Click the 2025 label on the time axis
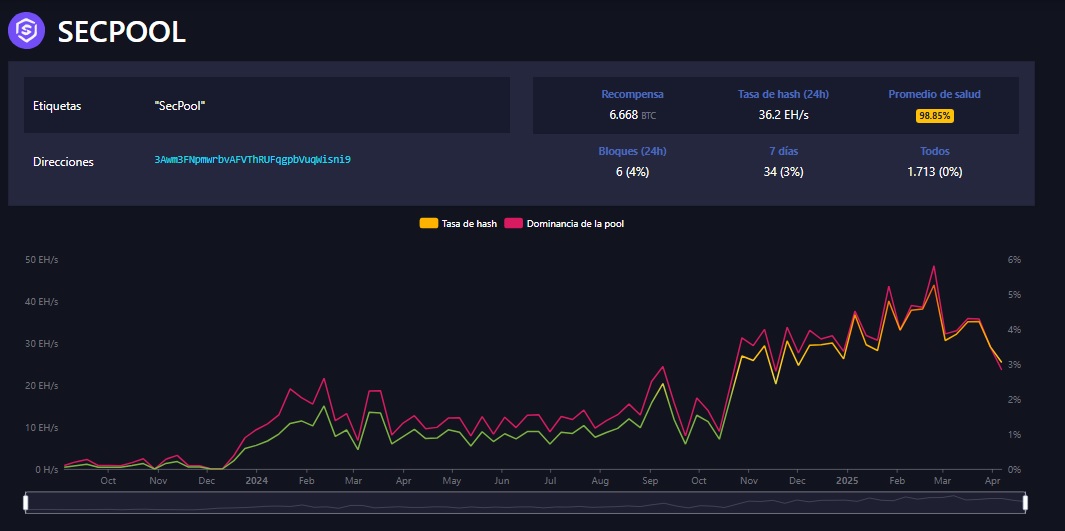1065x531 pixels. [x=846, y=480]
